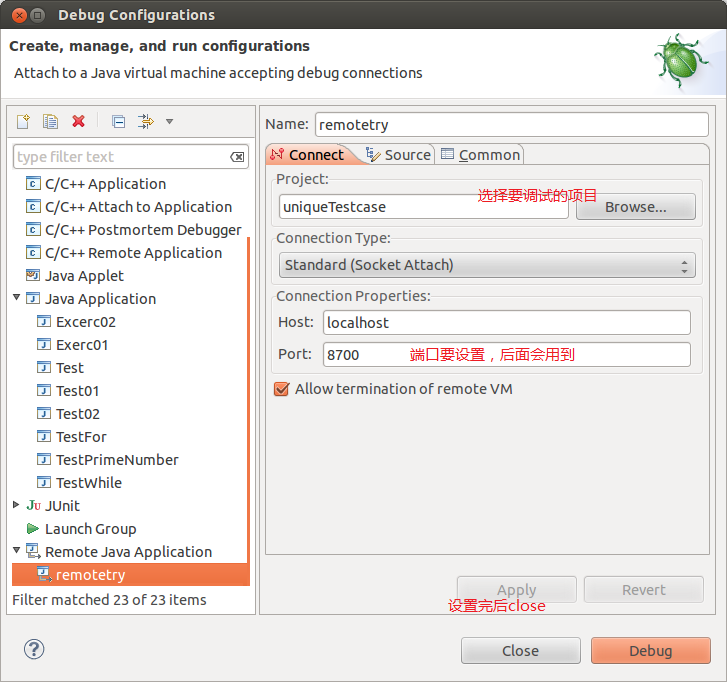Image resolution: width=727 pixels, height=682 pixels.
Task: Select the JUnit category label
Action: (x=62, y=506)
